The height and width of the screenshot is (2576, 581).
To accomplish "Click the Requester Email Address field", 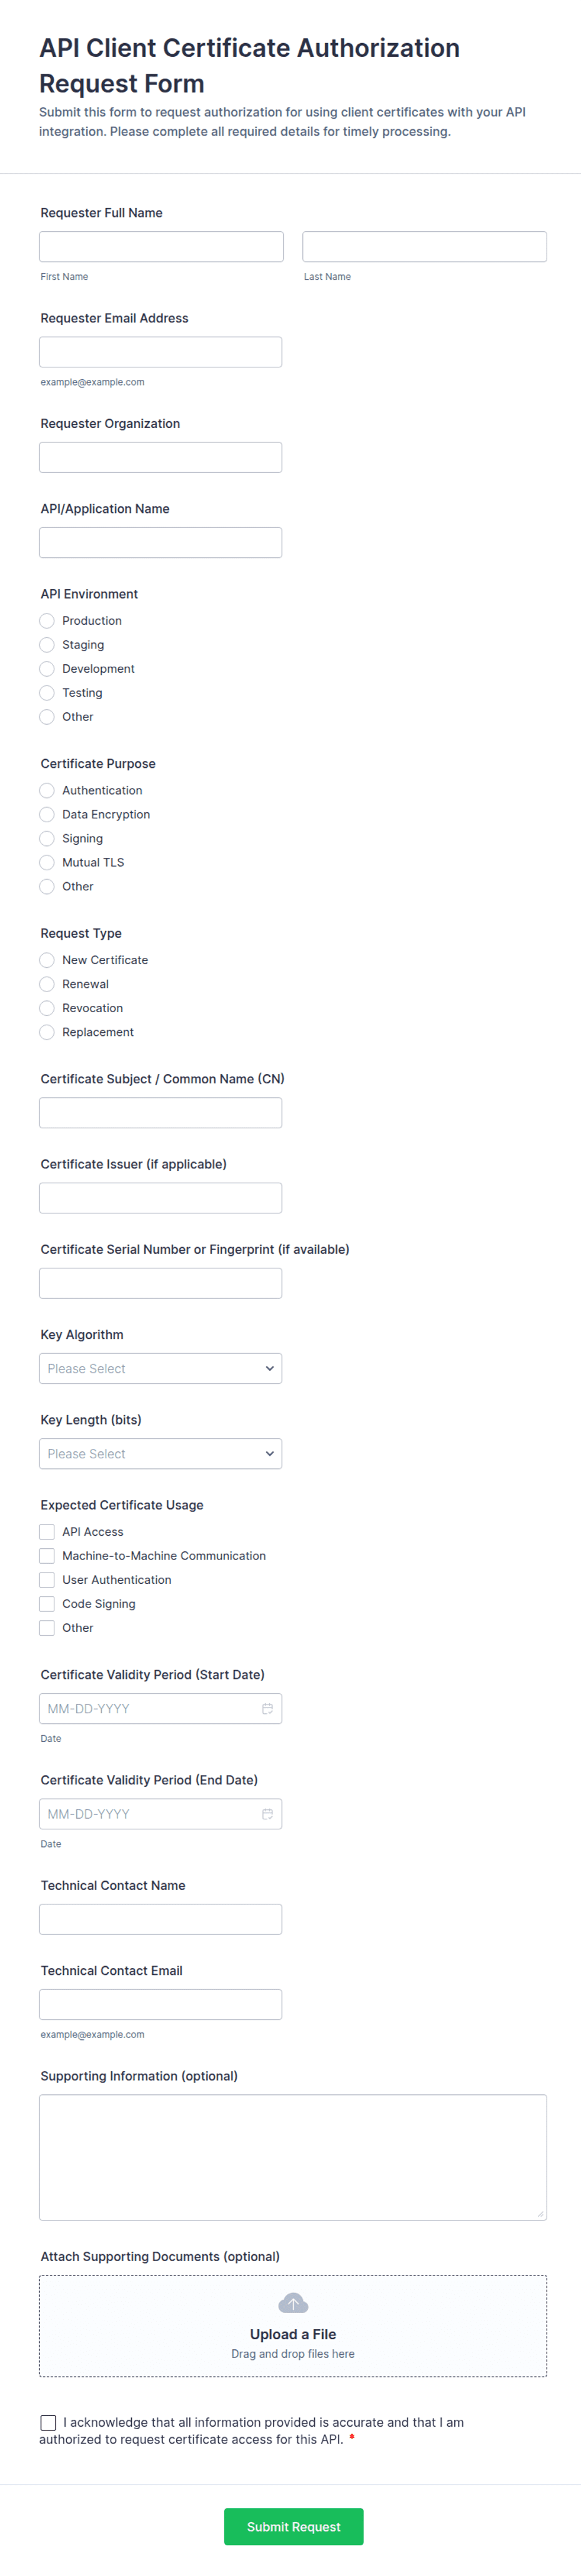I will click(160, 352).
